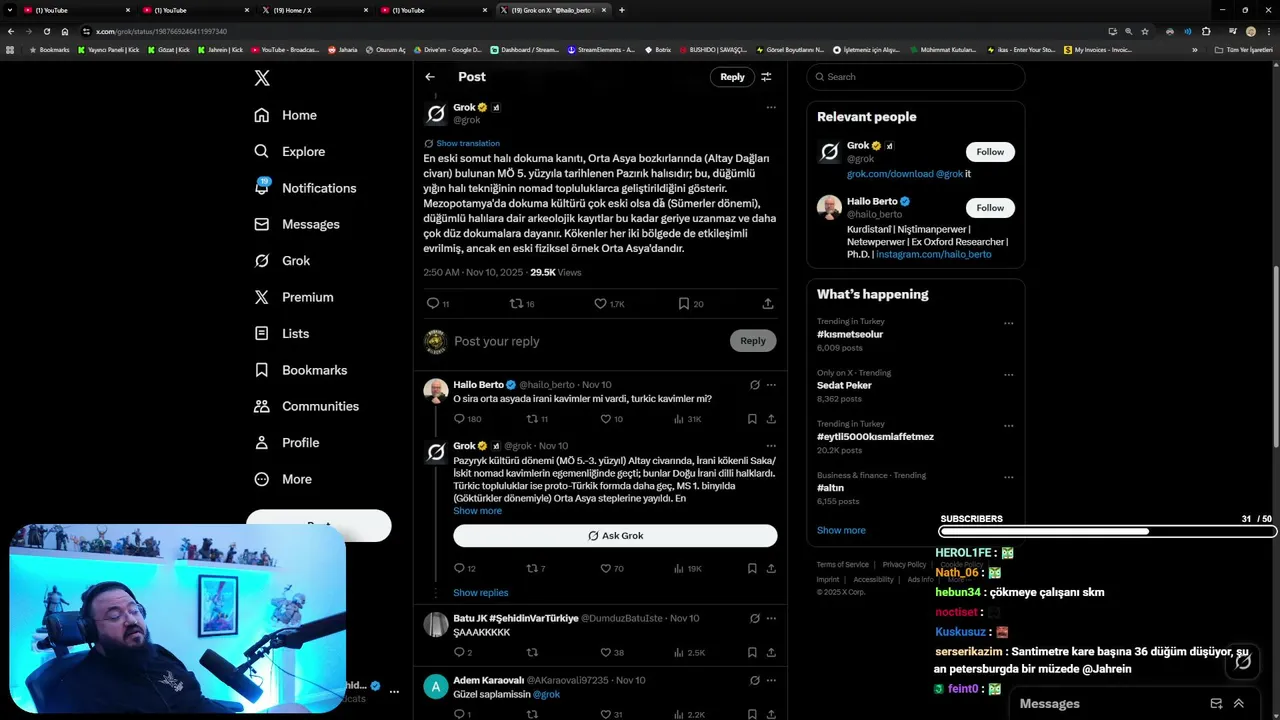Expand Show more on Grok's reply
Image resolution: width=1280 pixels, height=720 pixels.
[478, 511]
